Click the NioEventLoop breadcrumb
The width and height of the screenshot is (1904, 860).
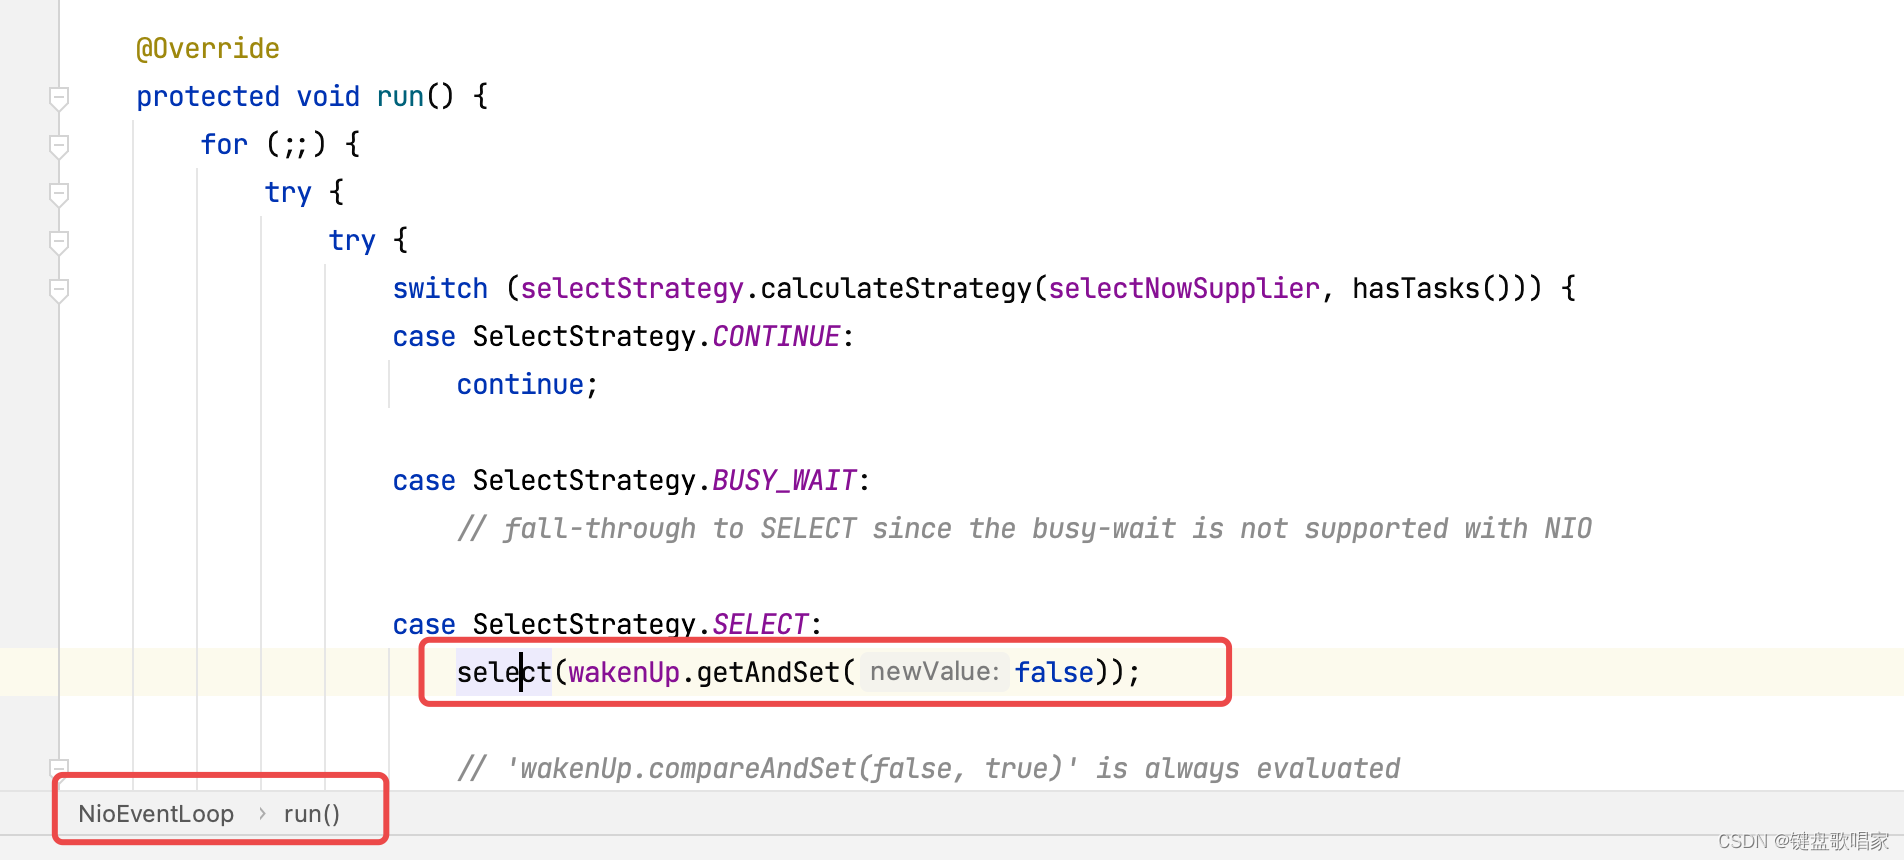click(x=156, y=814)
